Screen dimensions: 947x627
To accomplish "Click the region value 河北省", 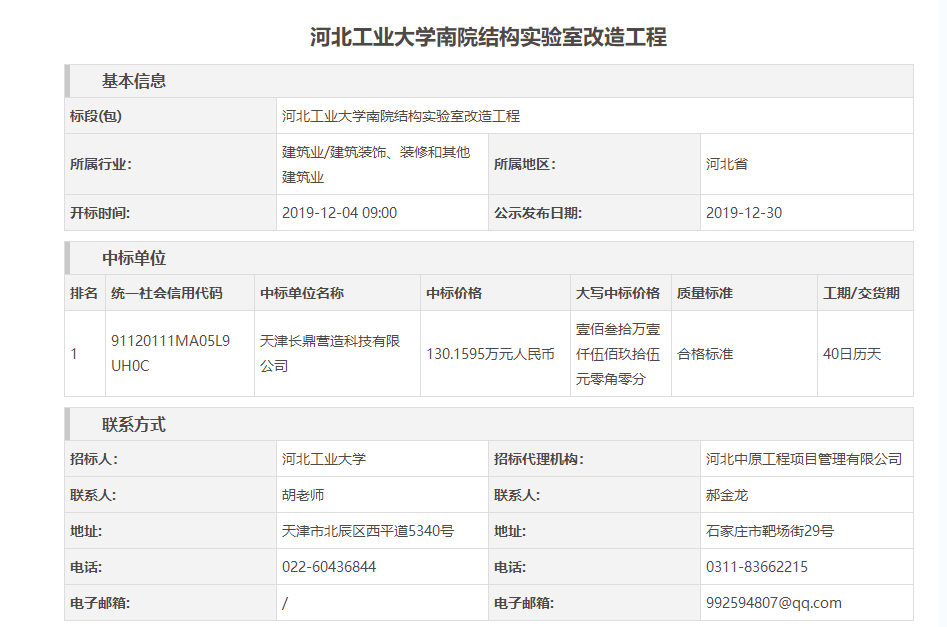I will coord(727,165).
